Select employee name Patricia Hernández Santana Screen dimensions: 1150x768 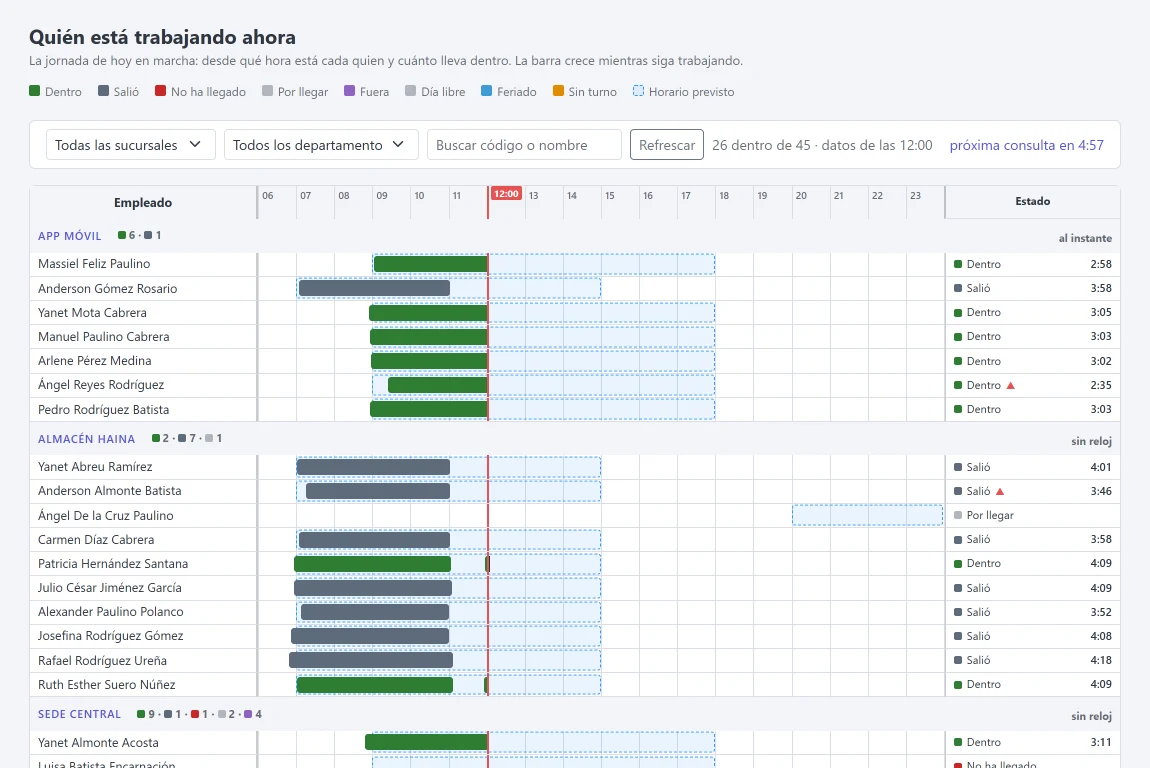113,563
